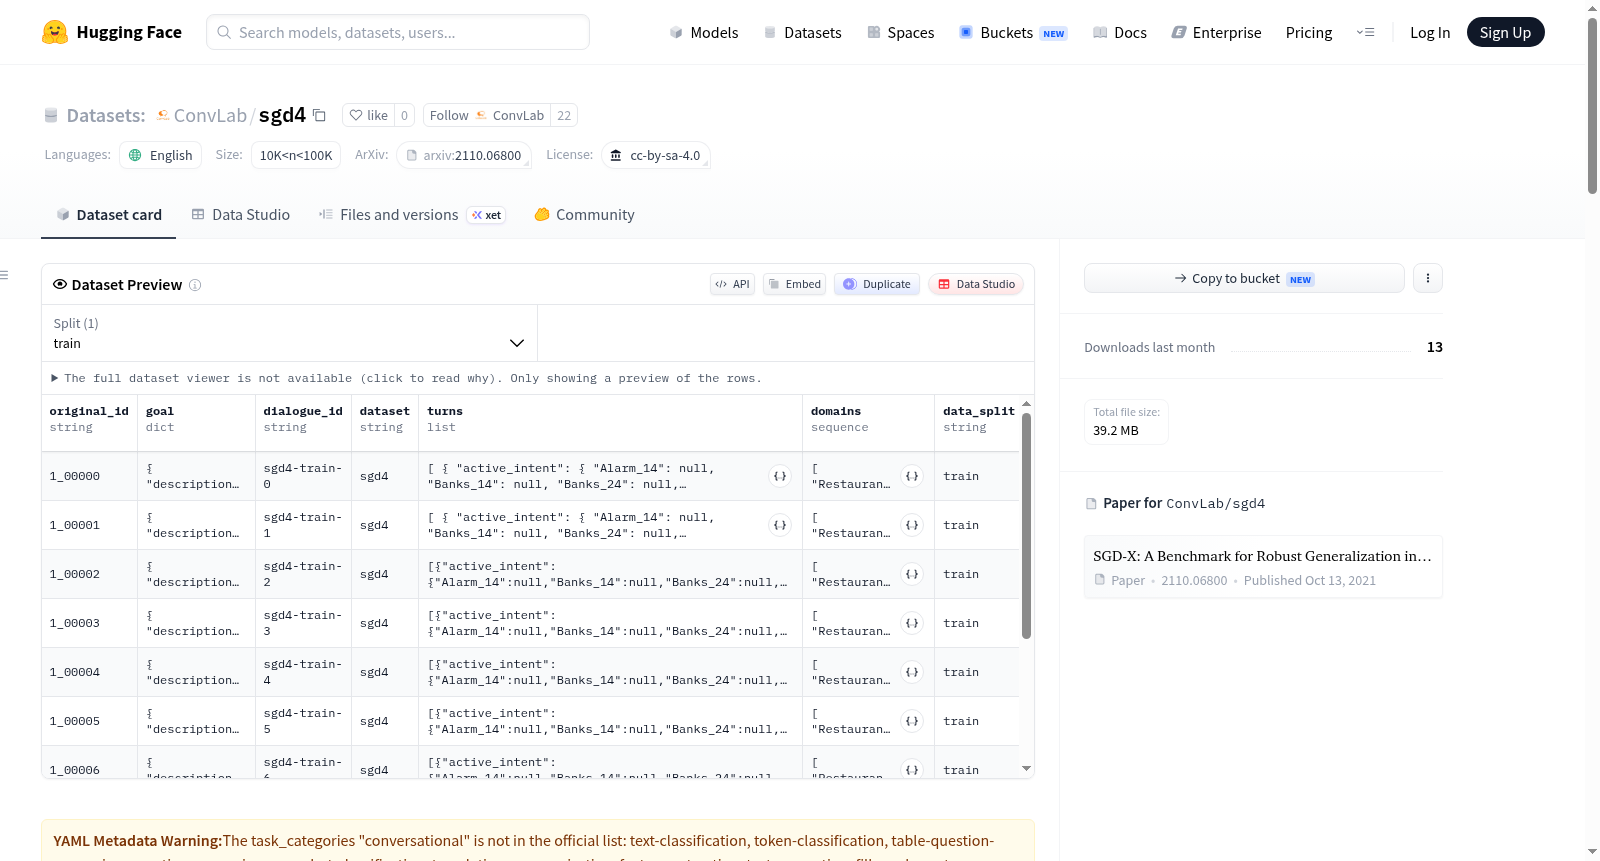This screenshot has width=1600, height=861.
Task: Click the English language tag
Action: (x=160, y=155)
